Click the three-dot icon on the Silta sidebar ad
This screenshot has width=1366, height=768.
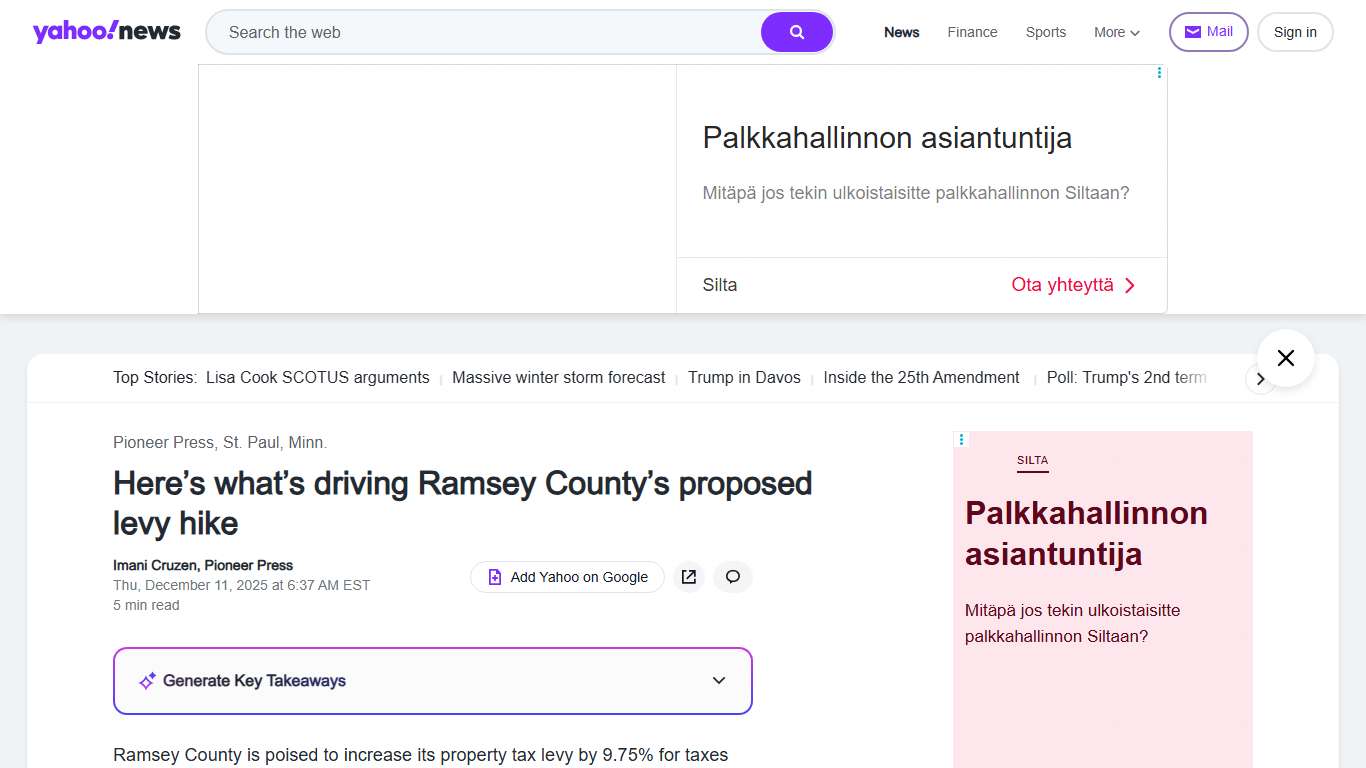point(961,439)
